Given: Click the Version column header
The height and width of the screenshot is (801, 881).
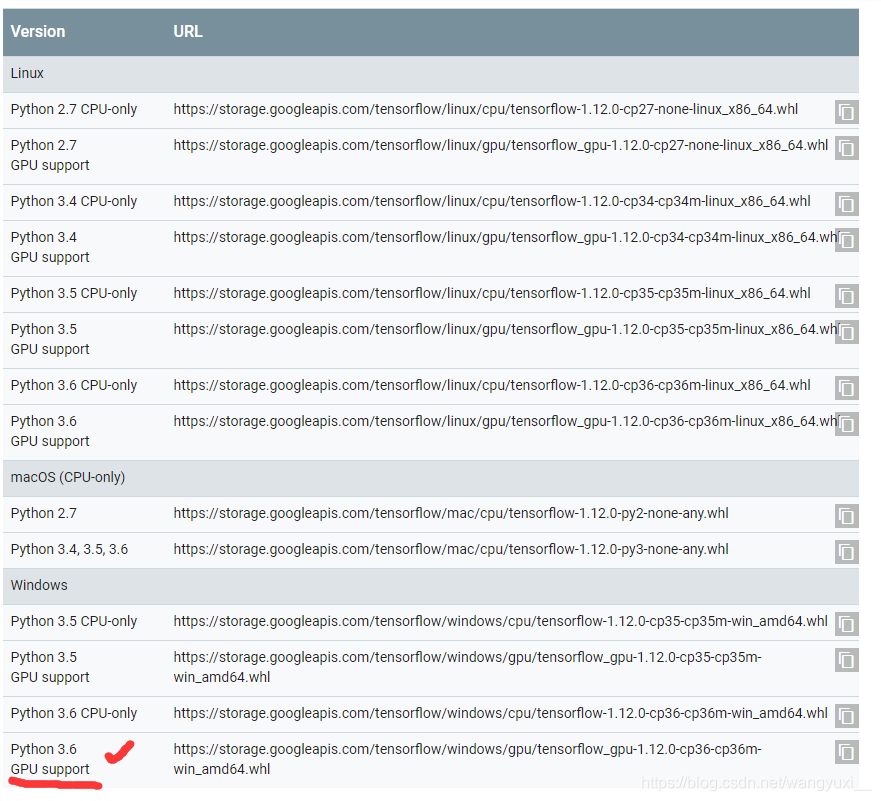Looking at the screenshot, I should coord(38,31).
